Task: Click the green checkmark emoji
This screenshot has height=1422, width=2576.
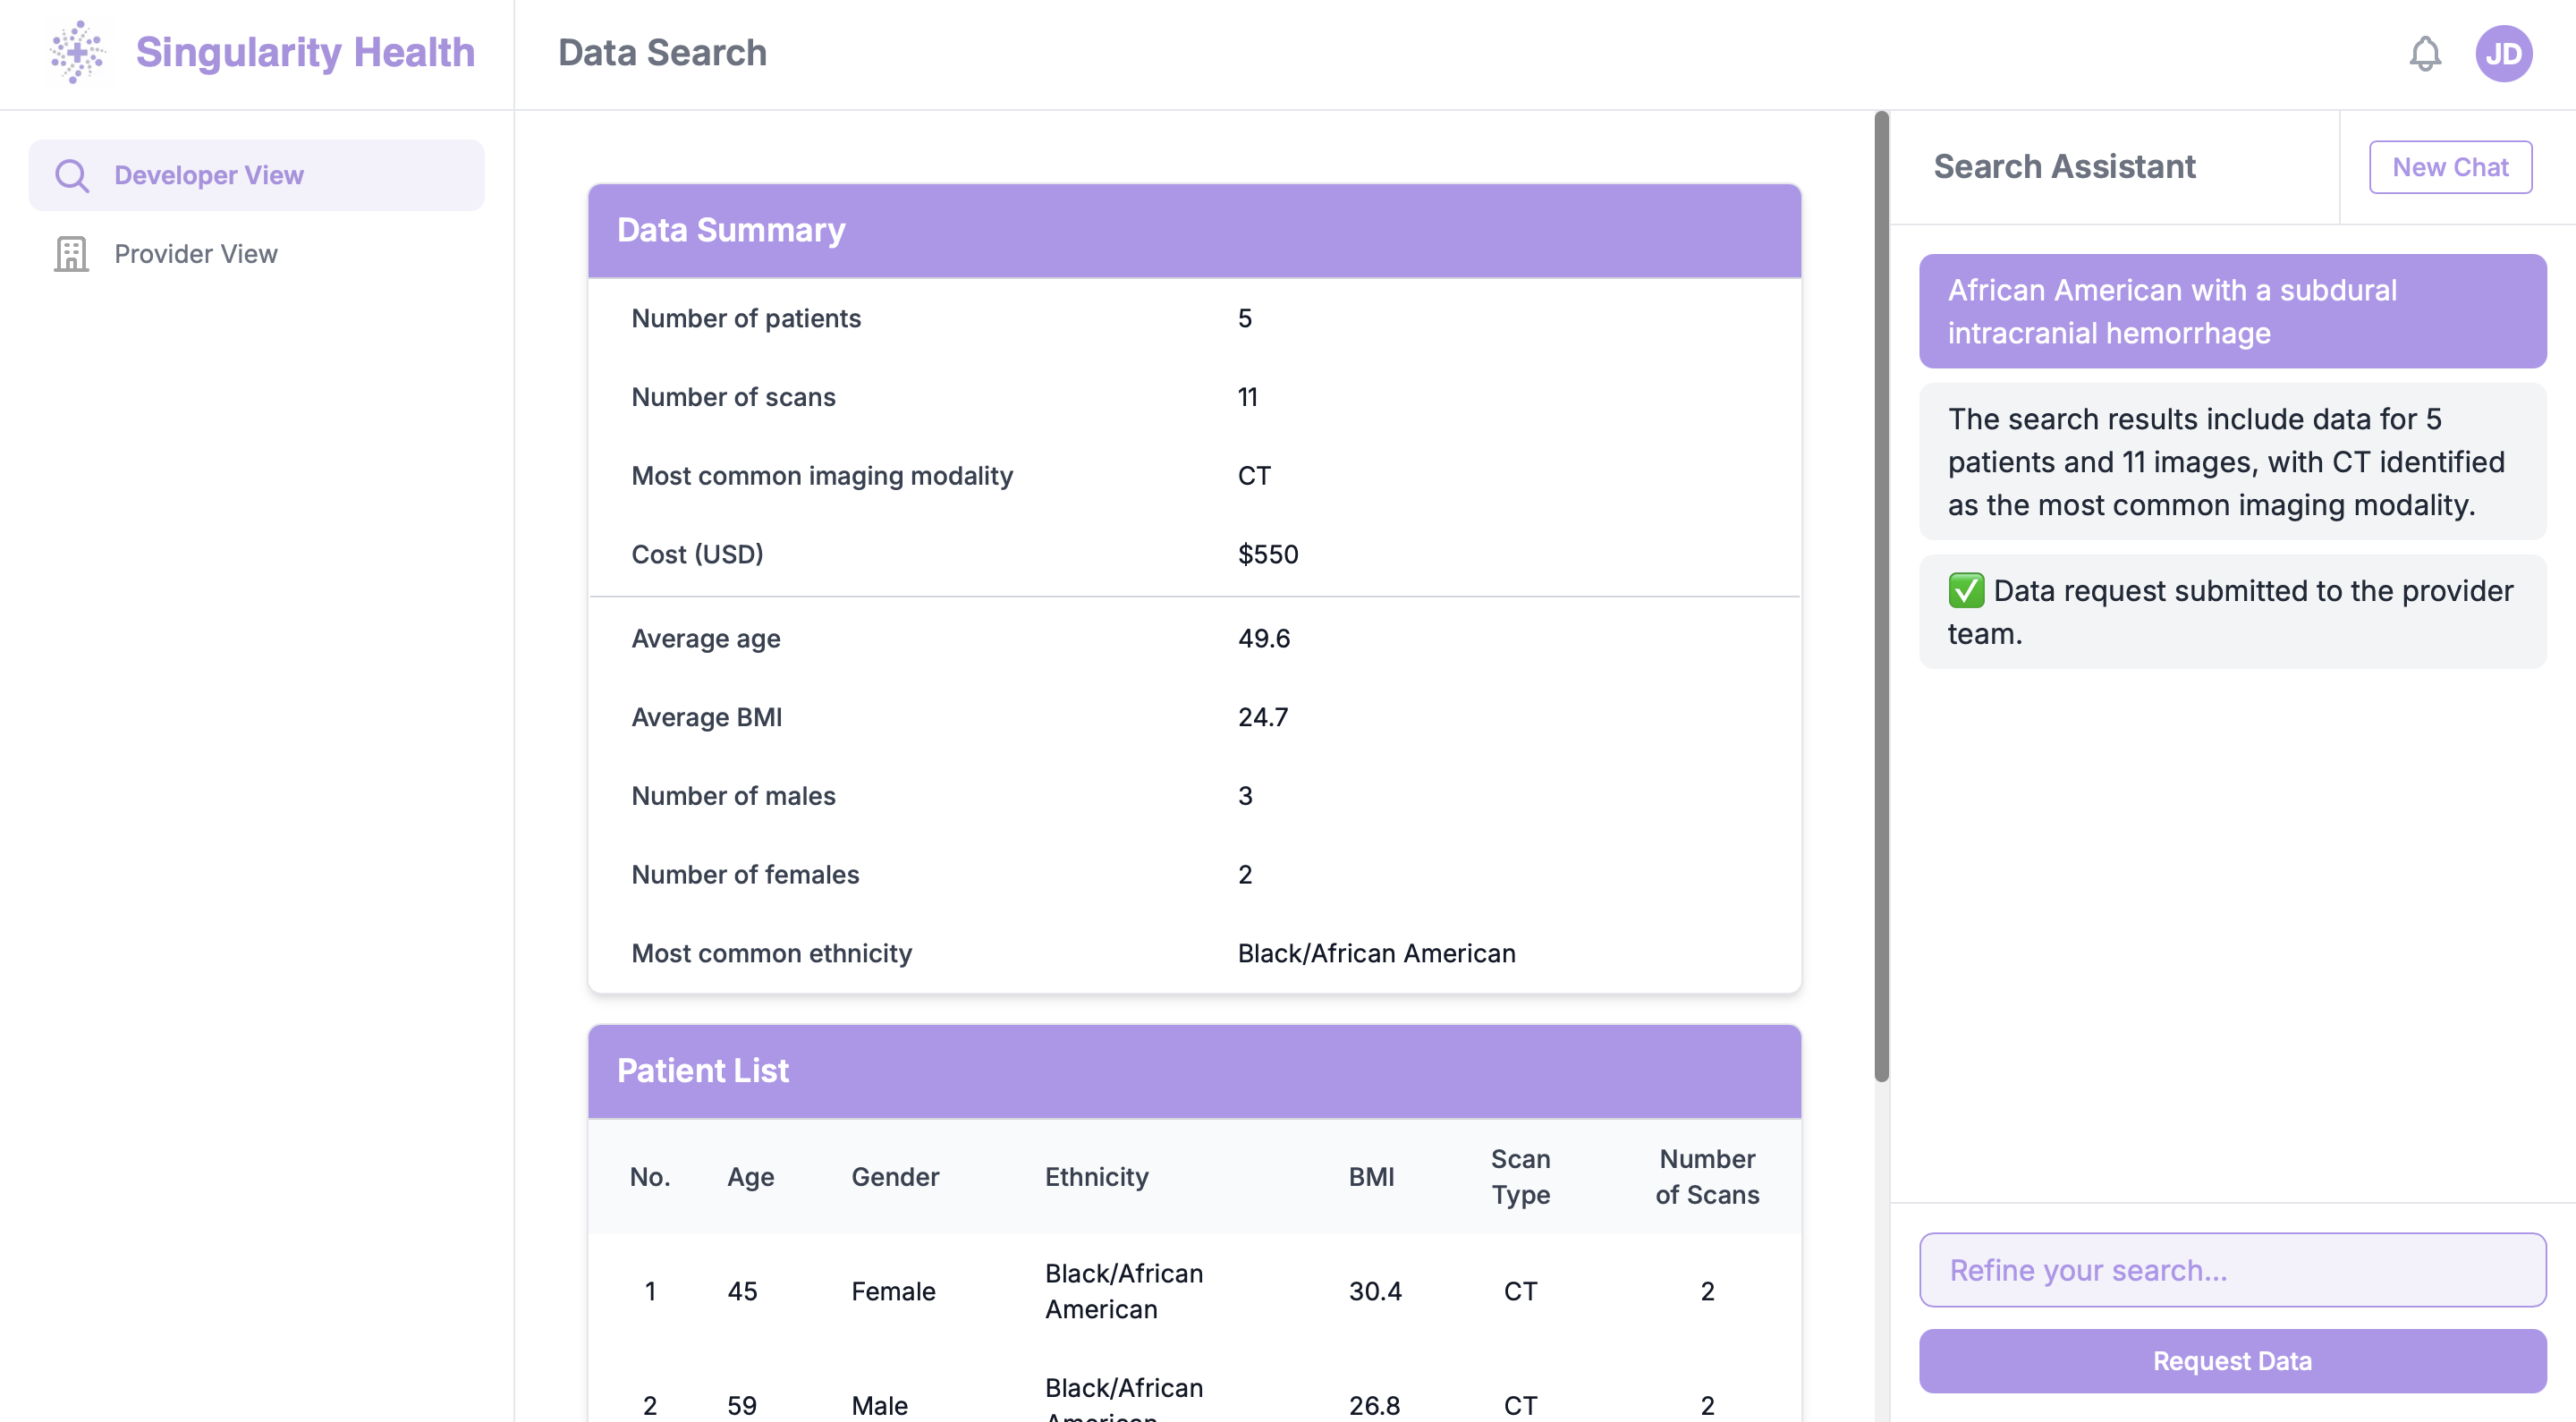Action: (x=1965, y=590)
